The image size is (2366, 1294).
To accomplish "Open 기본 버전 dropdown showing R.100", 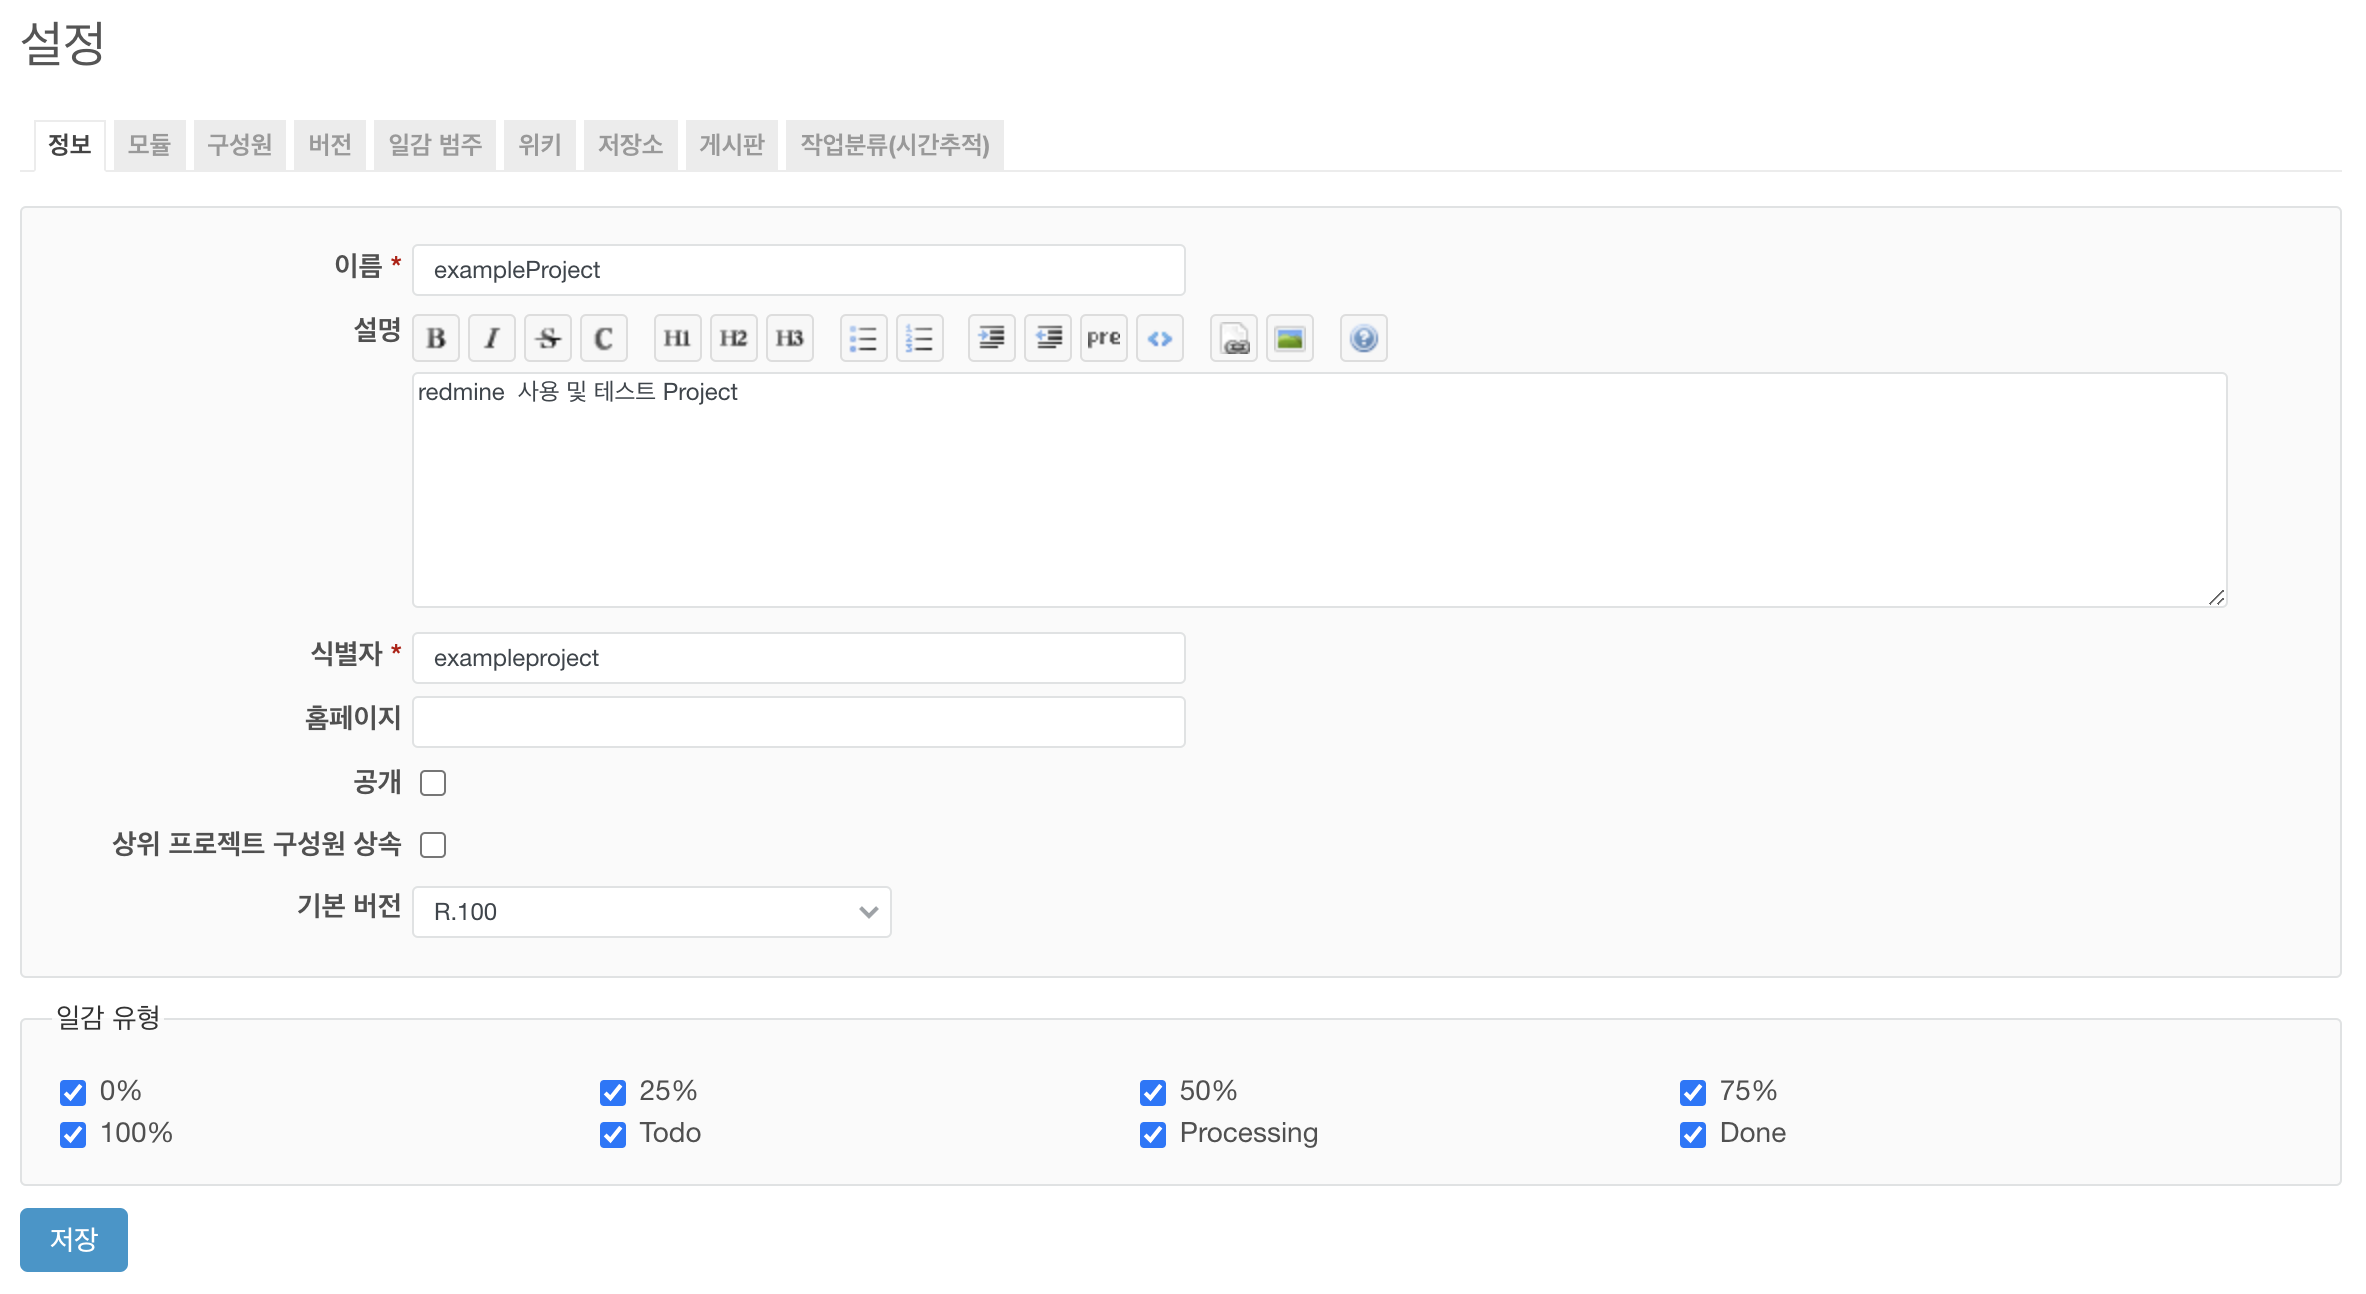I will coord(651,912).
